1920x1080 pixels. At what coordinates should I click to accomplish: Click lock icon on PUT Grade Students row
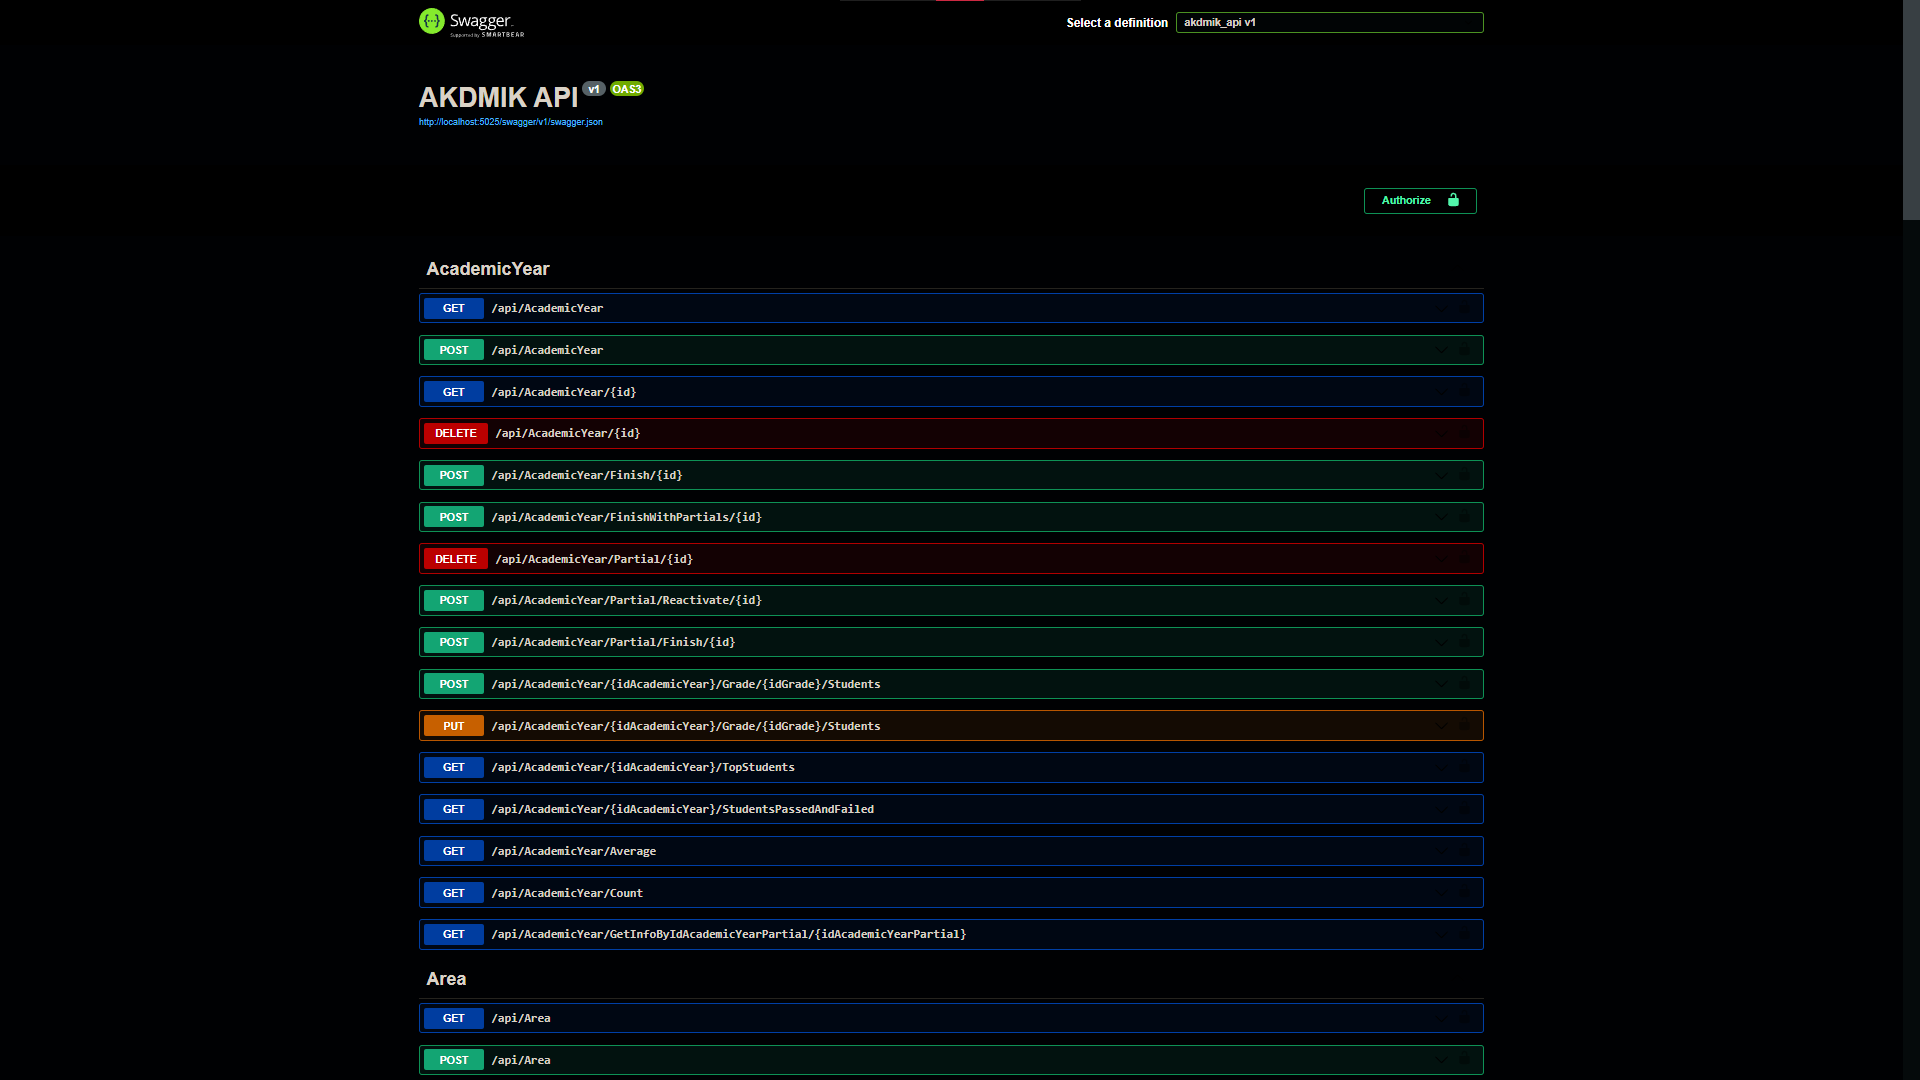point(1465,726)
